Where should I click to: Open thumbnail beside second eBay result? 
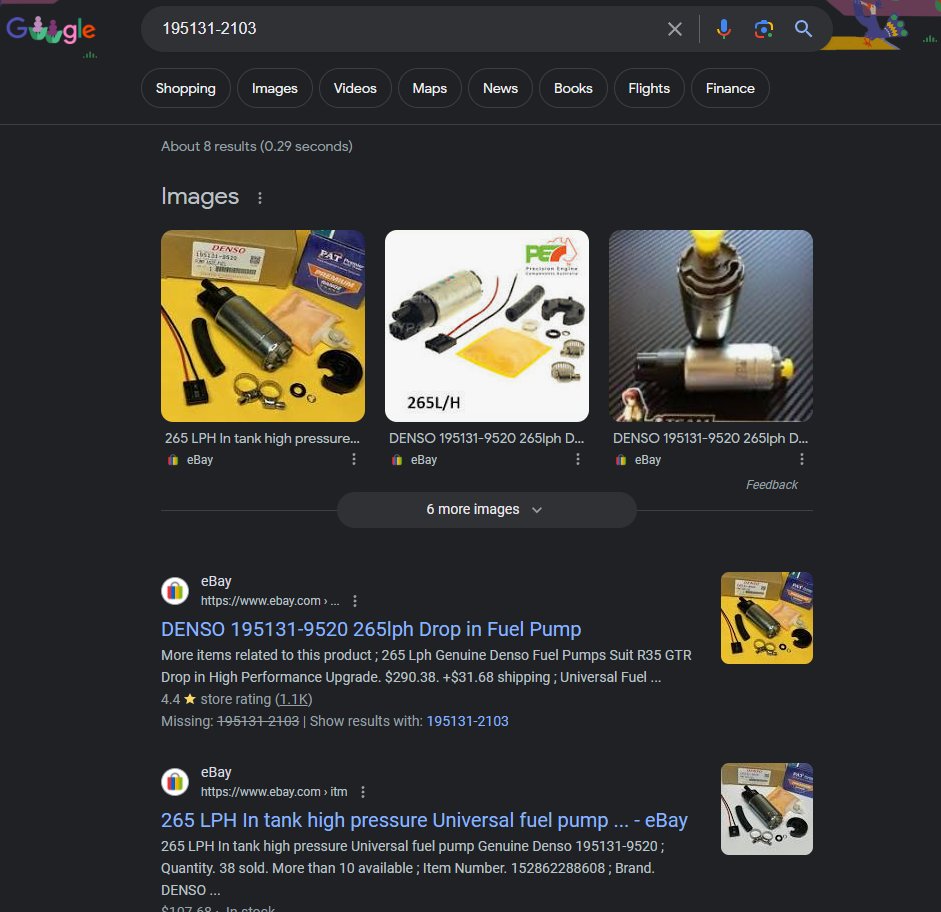766,809
